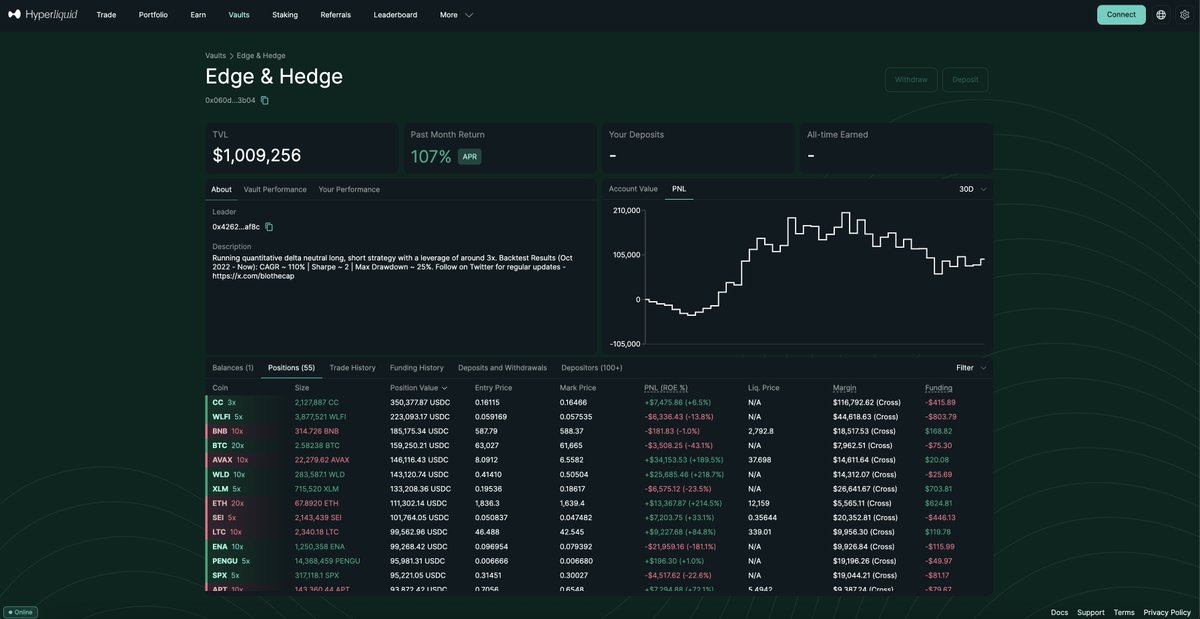Image resolution: width=1200 pixels, height=619 pixels.
Task: Copy leader address 0x4262...af8c
Action: point(269,227)
